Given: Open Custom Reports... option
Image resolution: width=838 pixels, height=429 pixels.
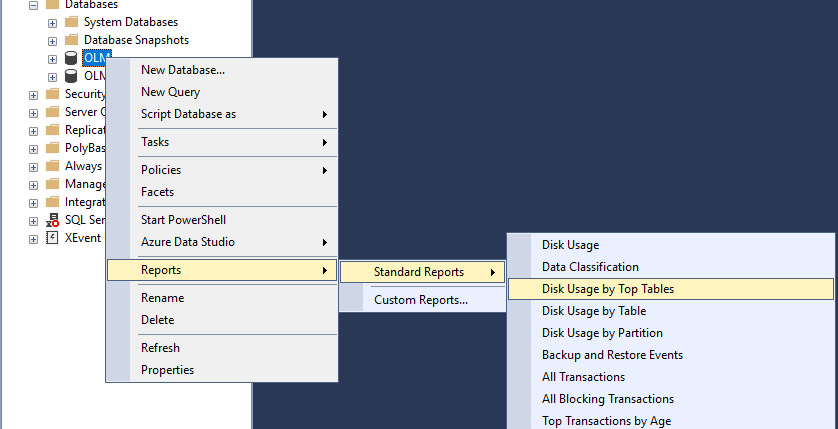Looking at the screenshot, I should coord(420,299).
